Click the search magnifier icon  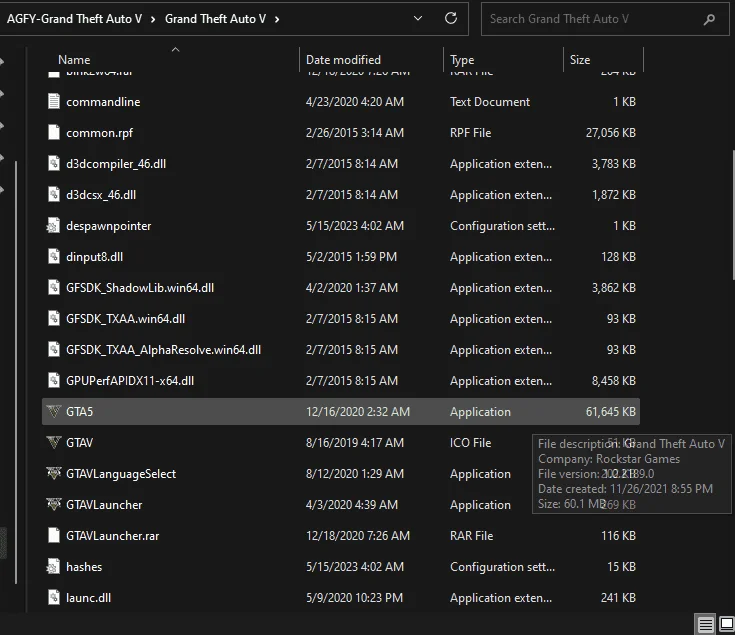coord(709,19)
